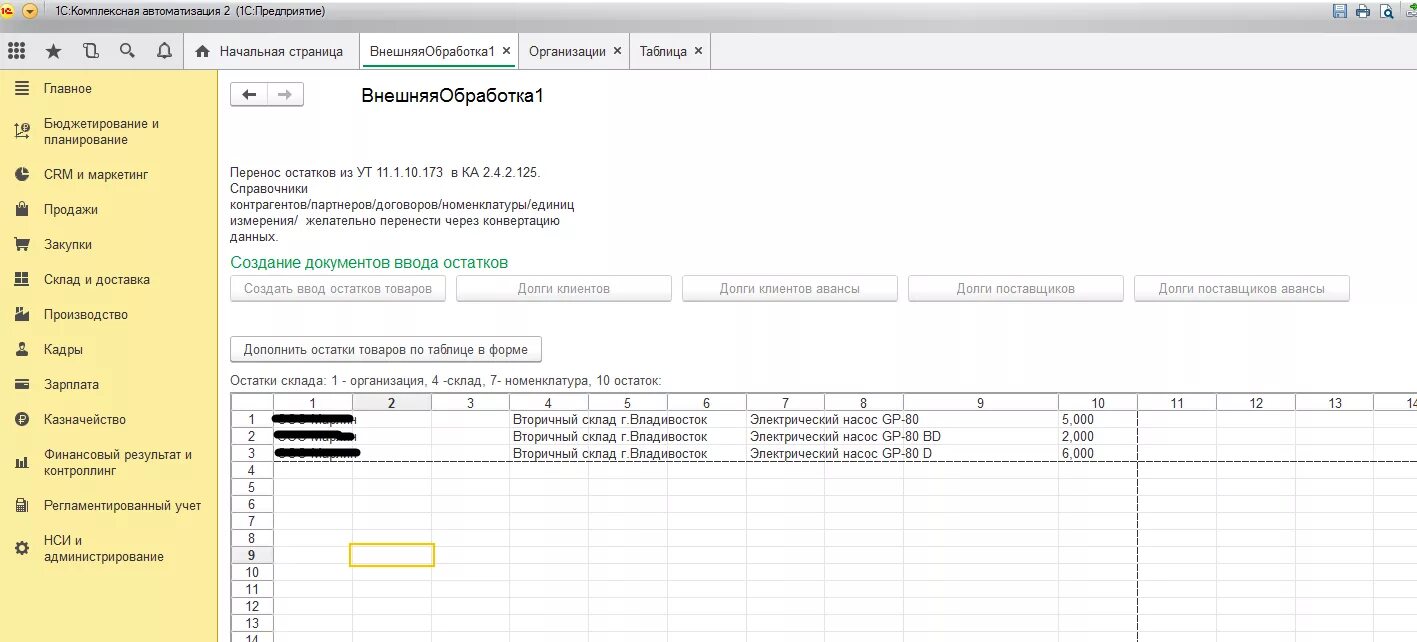Viewport: 1417px width, 642px height.
Task: Click Создать ввод остатков товаров button
Action: tap(338, 288)
